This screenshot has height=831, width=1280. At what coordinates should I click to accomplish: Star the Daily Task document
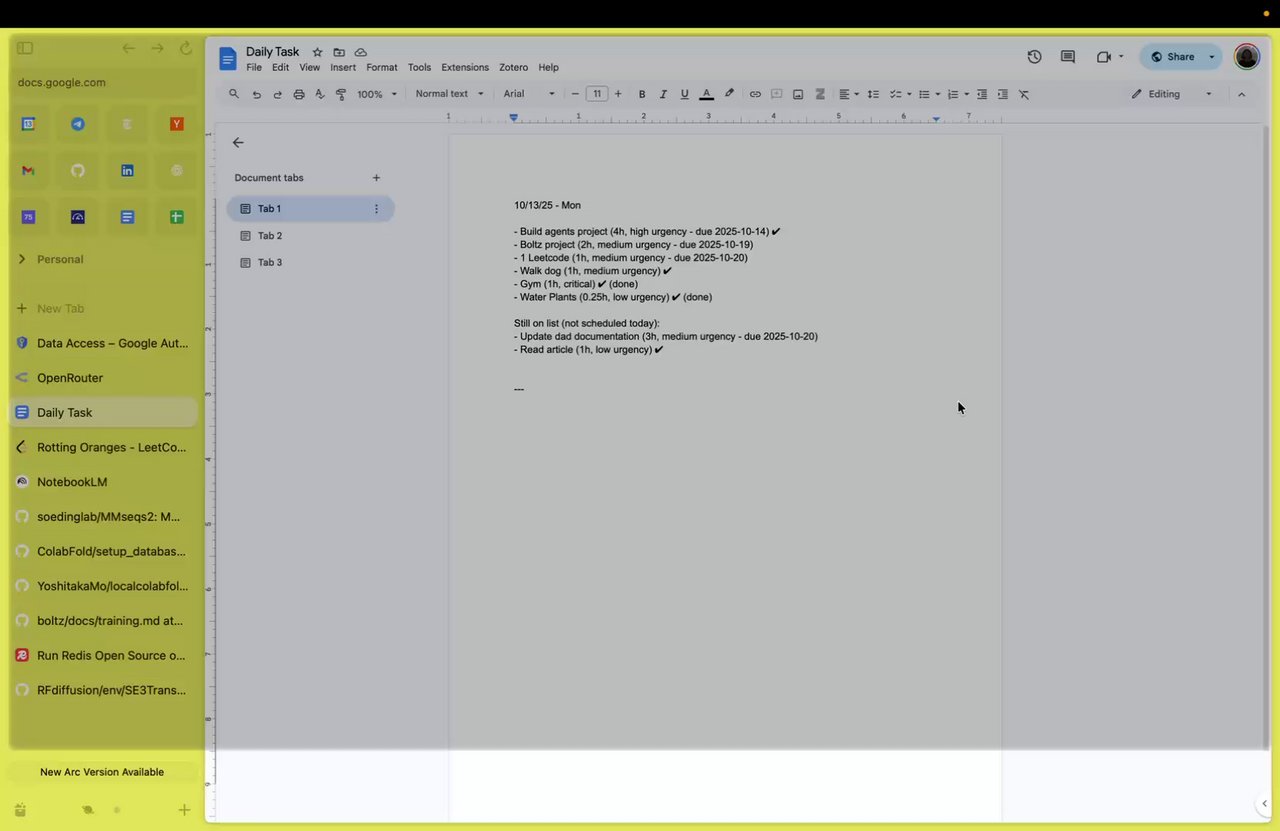click(317, 52)
